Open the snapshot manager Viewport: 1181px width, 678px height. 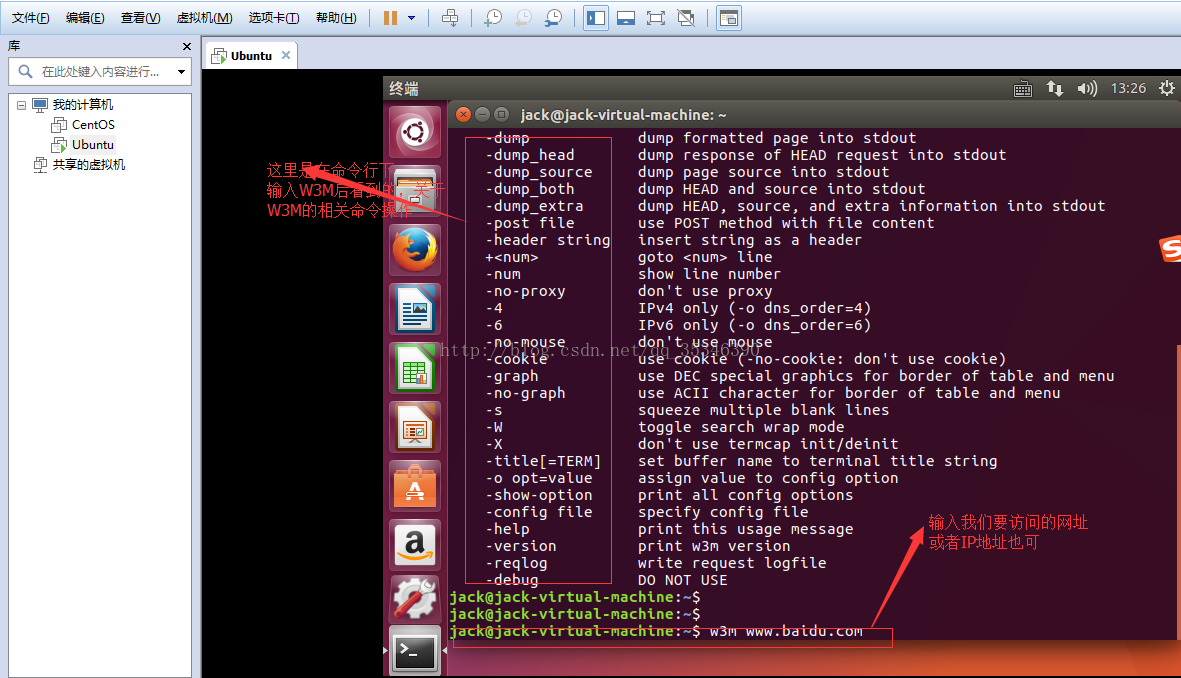pyautogui.click(x=553, y=18)
